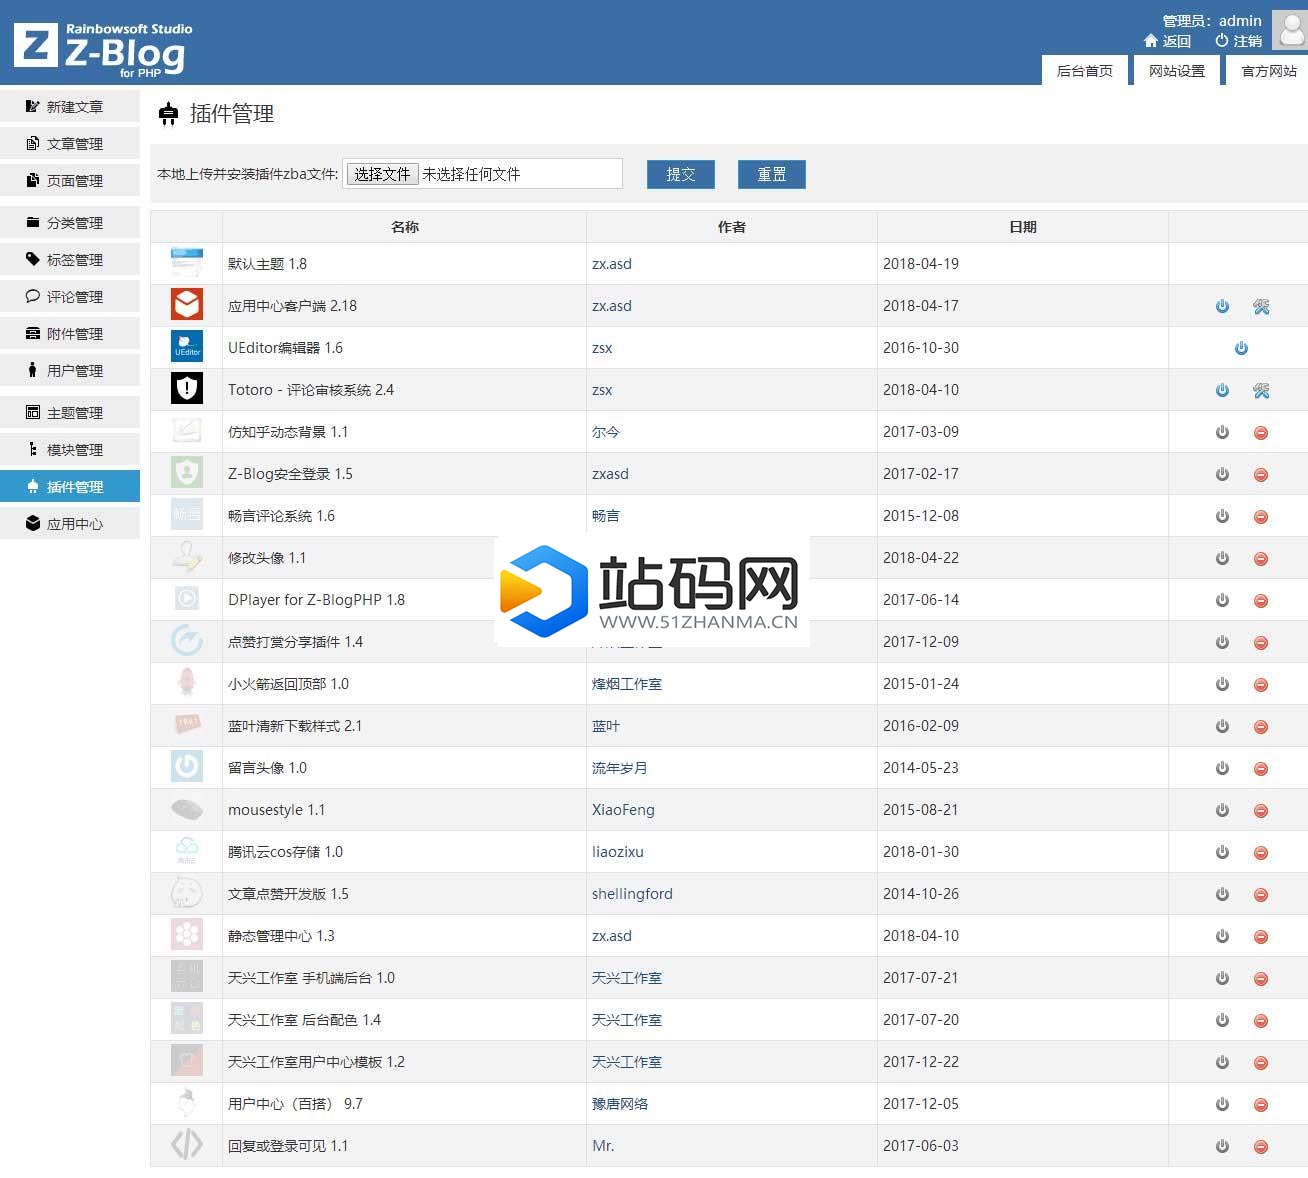The height and width of the screenshot is (1178, 1308).
Task: Open author link 烽烟工作室
Action: (627, 684)
